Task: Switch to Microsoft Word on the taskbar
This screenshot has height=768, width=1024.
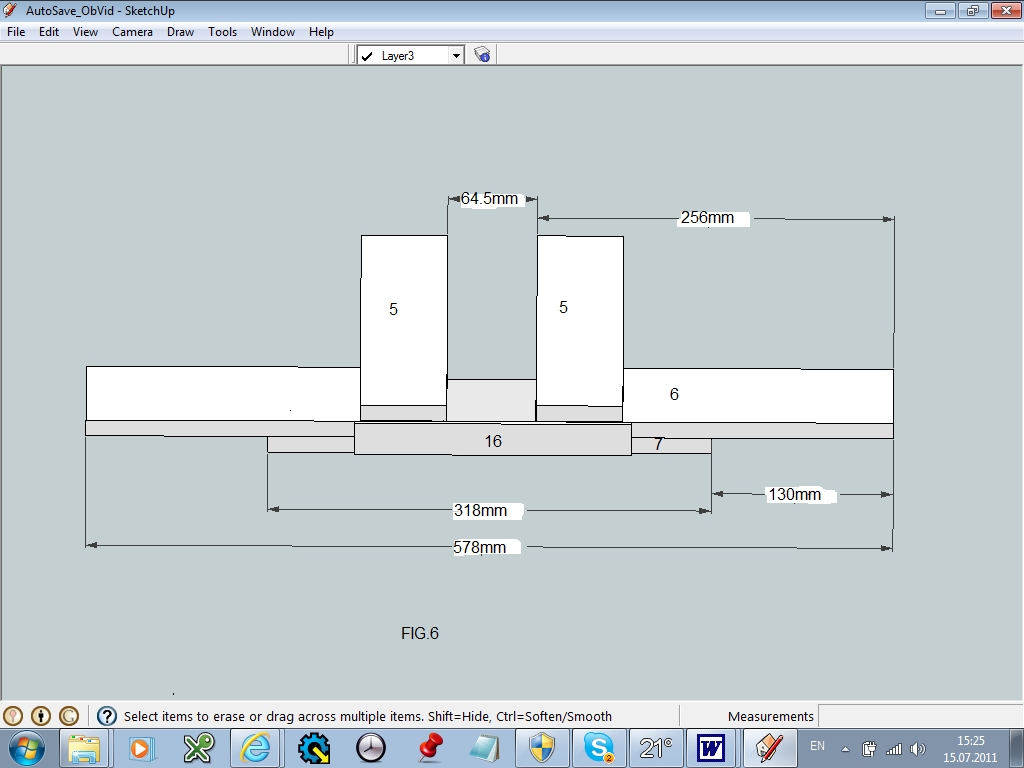Action: (x=711, y=748)
